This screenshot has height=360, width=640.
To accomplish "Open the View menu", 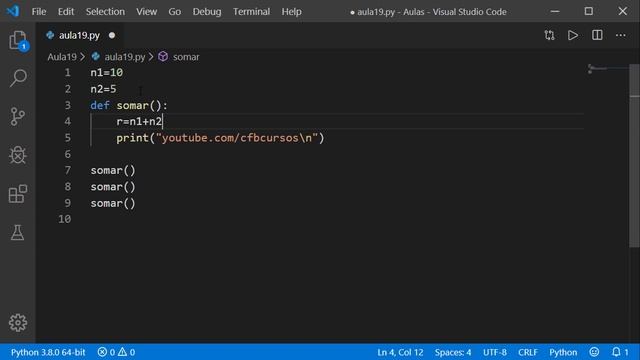I will point(147,11).
